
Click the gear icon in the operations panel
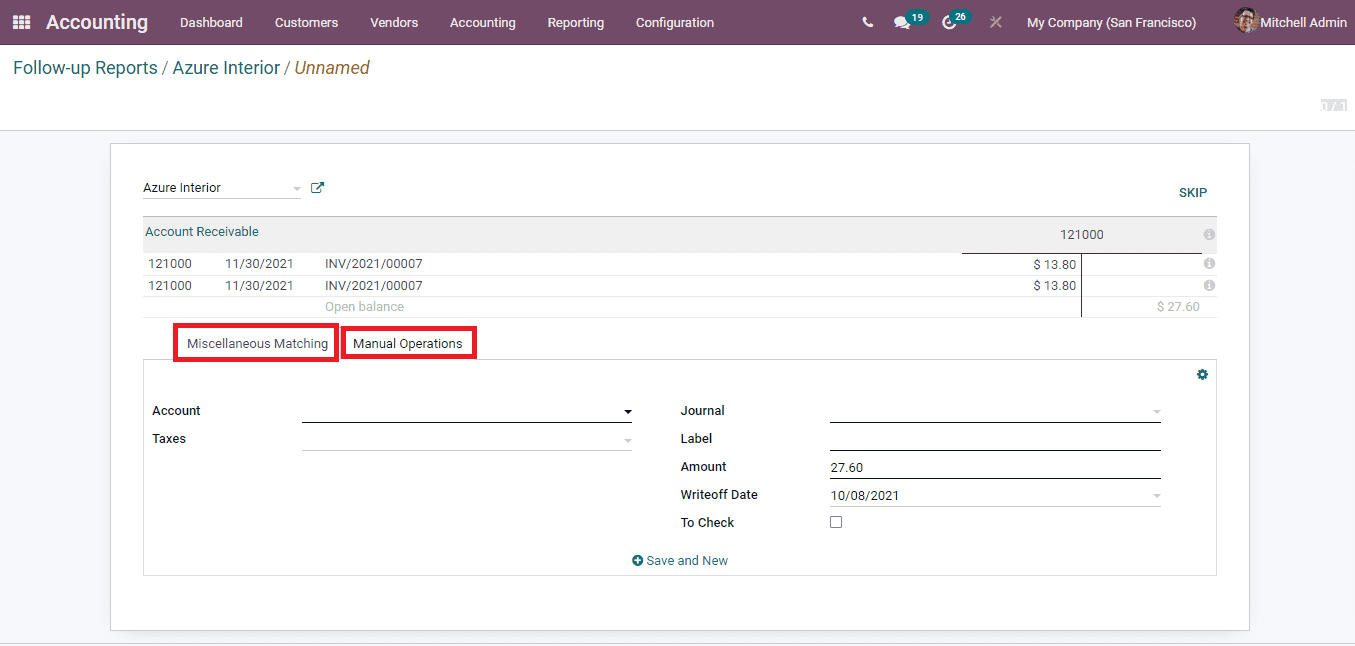point(1202,374)
